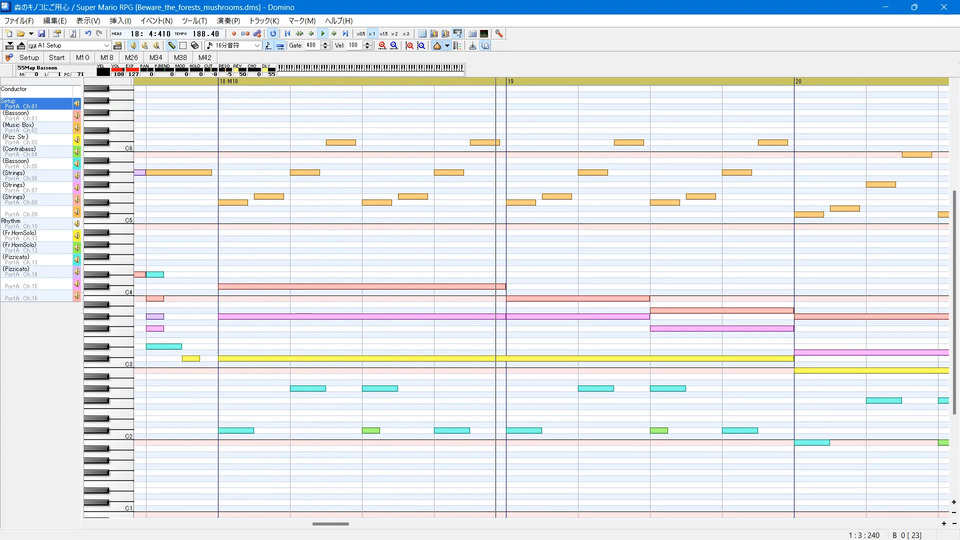Select the eraser tool

pos(195,45)
